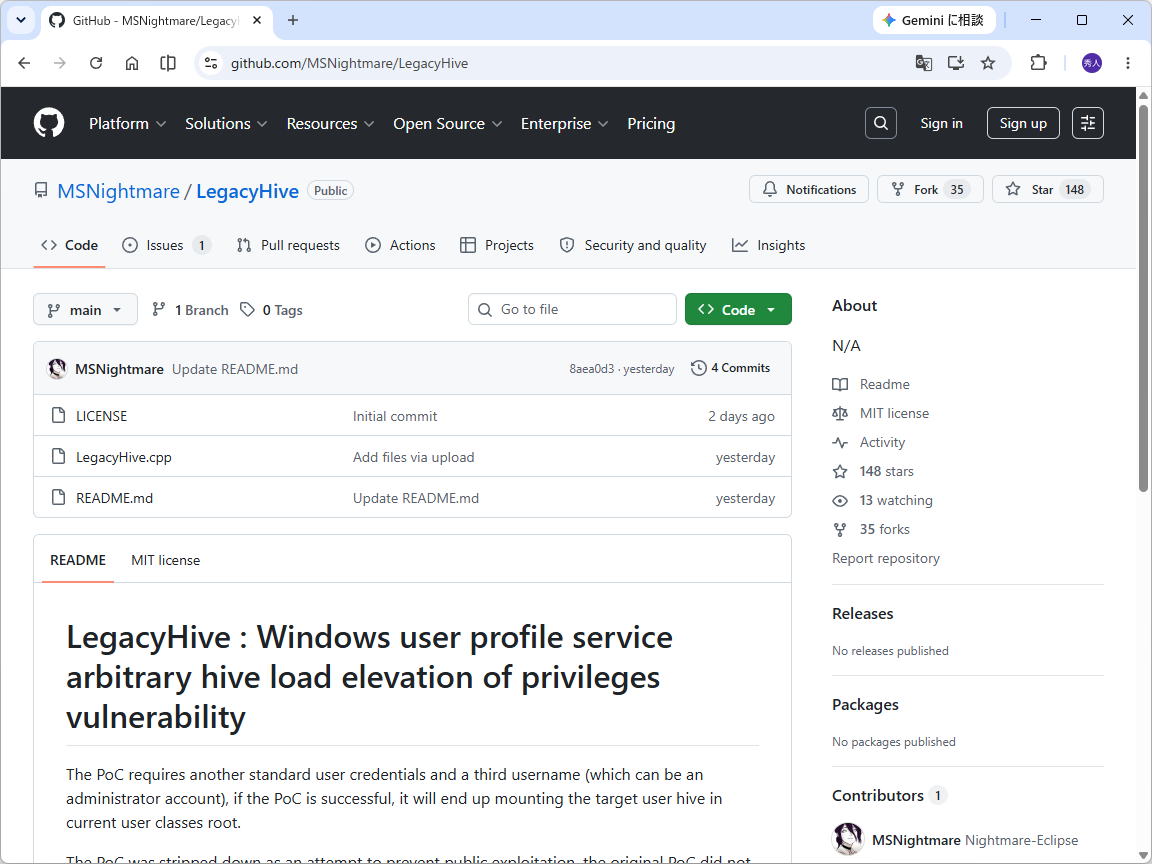The width and height of the screenshot is (1152, 864).
Task: Close the GitHub LegacyHive browser tab
Action: [x=257, y=21]
